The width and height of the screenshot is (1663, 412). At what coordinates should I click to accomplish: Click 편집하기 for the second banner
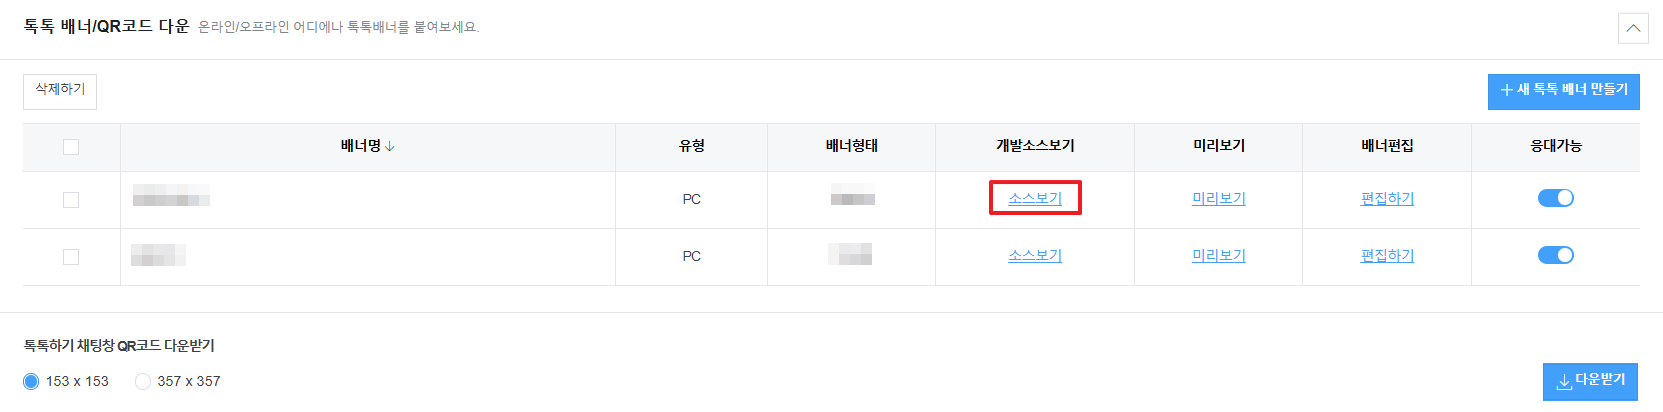pyautogui.click(x=1387, y=256)
